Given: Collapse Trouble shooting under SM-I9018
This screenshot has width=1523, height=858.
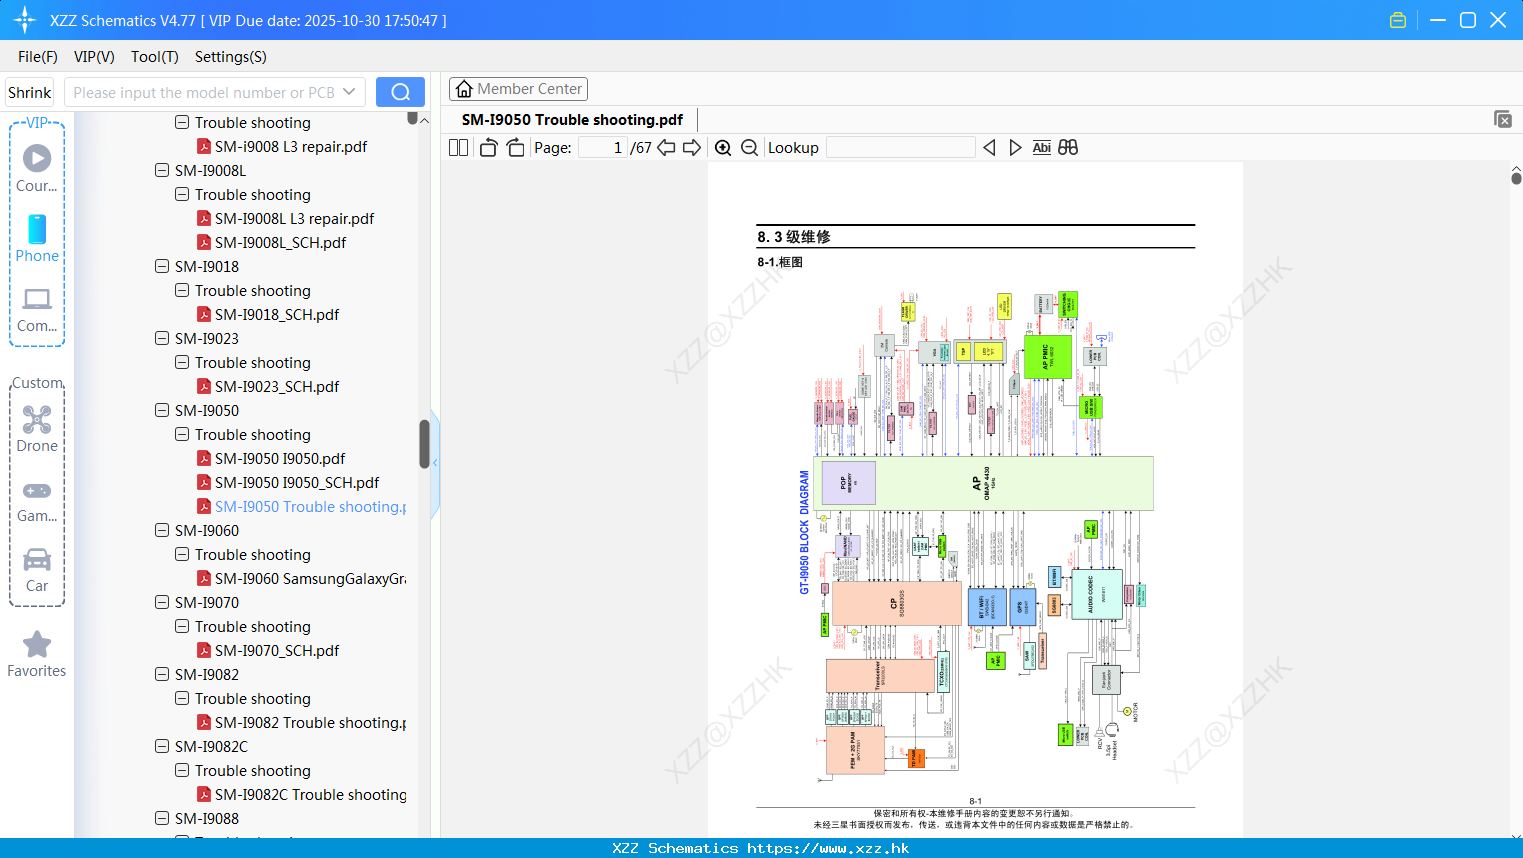Looking at the screenshot, I should pos(182,290).
